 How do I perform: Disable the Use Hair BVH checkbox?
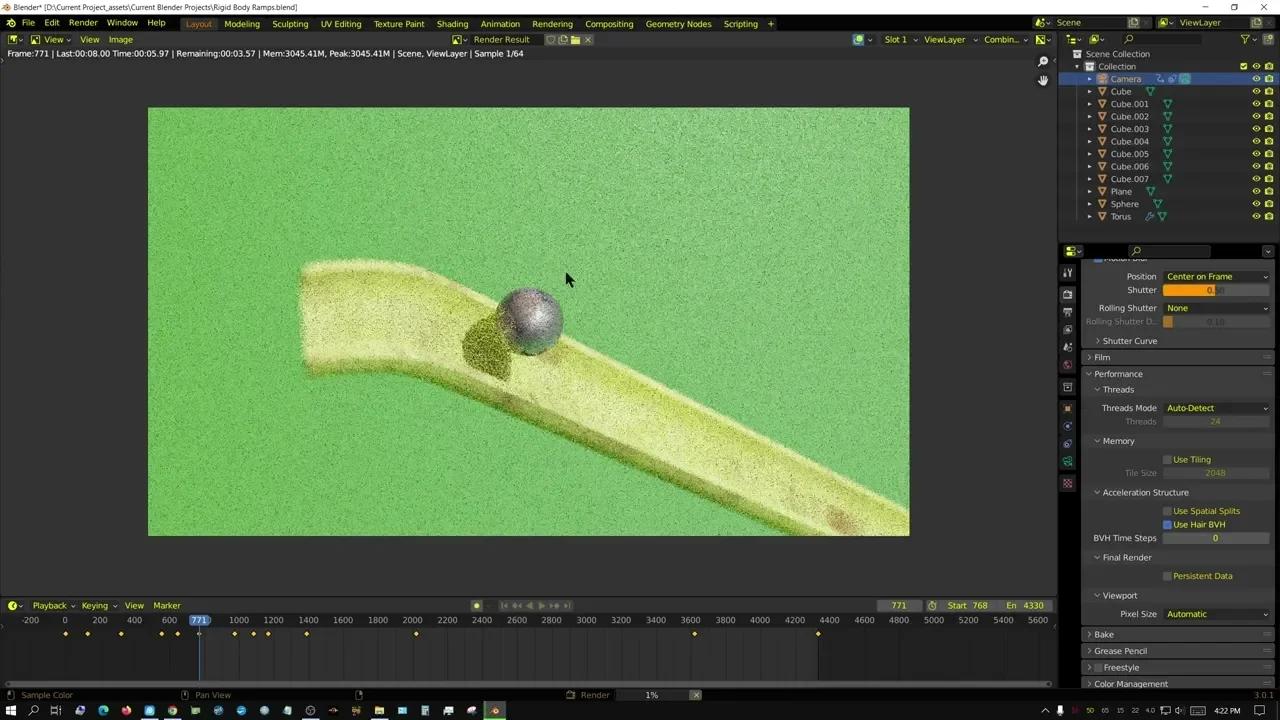click(1167, 525)
